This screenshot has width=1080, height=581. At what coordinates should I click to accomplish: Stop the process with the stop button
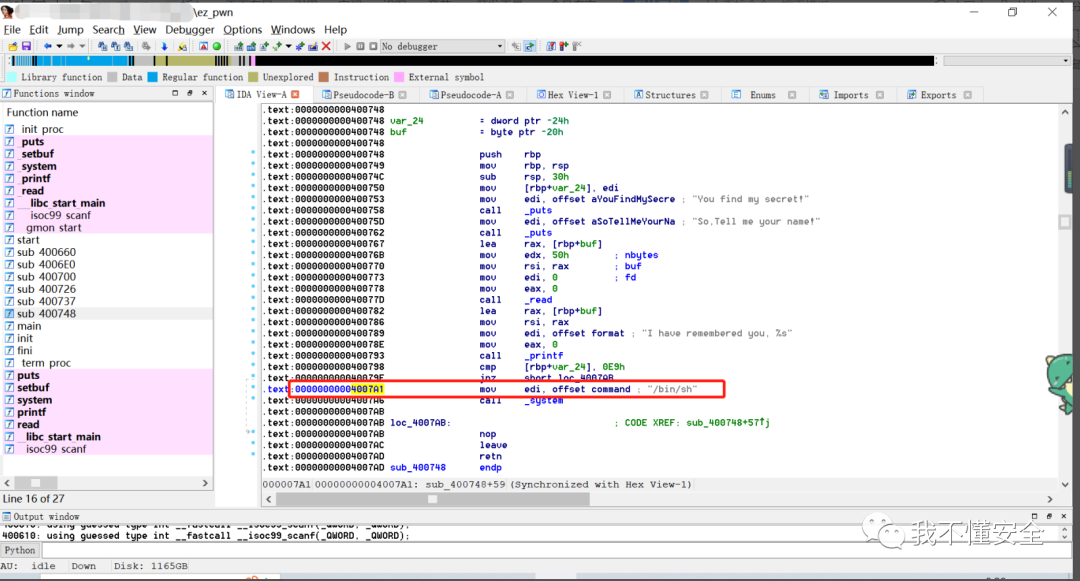coord(373,46)
